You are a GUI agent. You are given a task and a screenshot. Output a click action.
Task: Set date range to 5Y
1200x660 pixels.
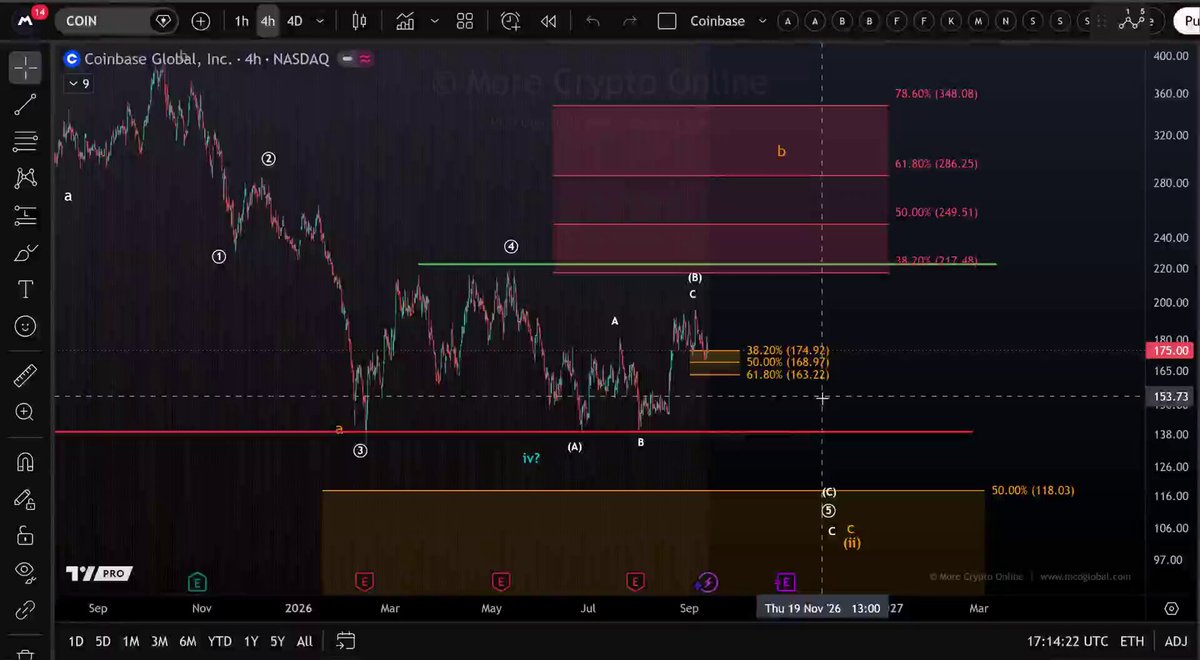click(276, 641)
